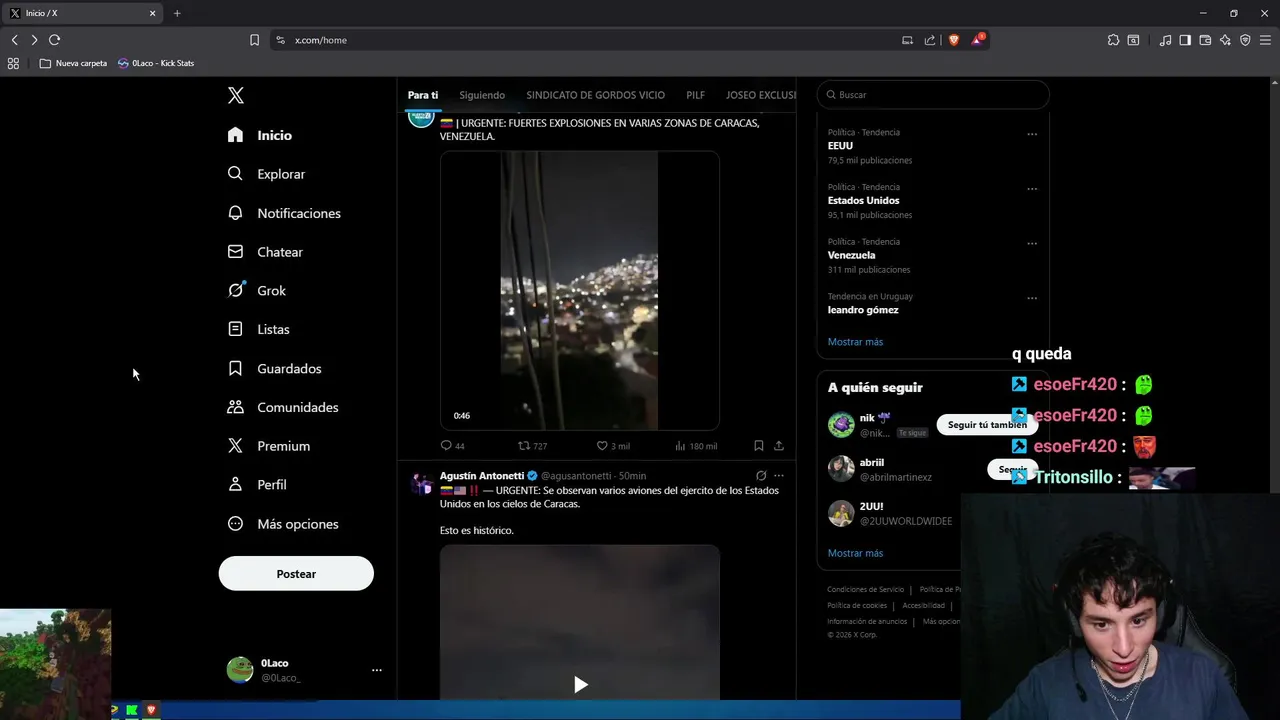
Task: Switch to the Siguiendo tab
Action: (482, 95)
